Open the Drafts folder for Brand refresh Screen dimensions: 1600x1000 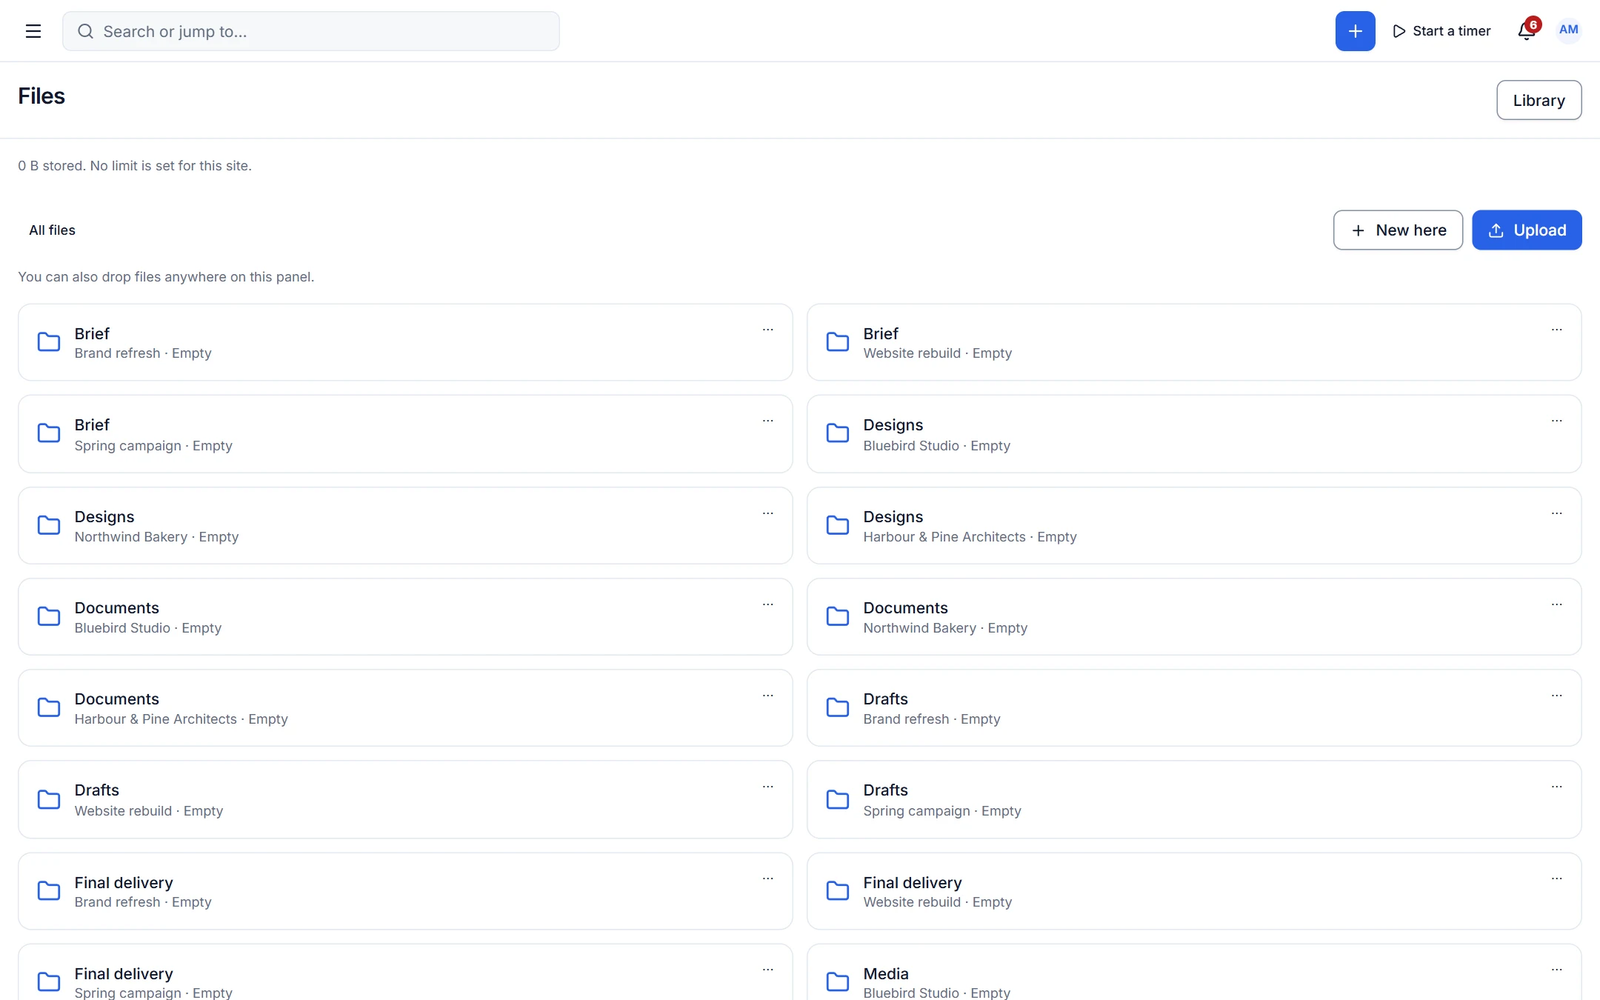(x=1194, y=708)
